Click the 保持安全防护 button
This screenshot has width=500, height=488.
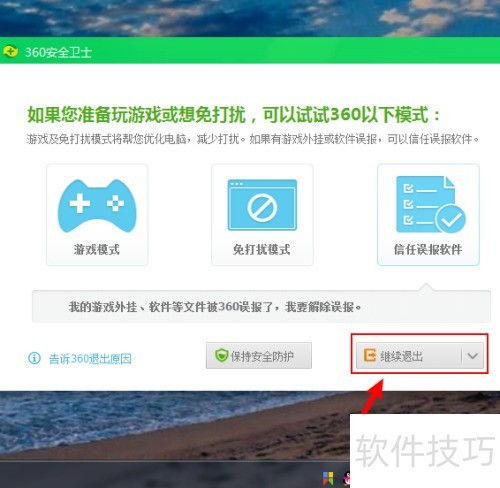pyautogui.click(x=259, y=355)
